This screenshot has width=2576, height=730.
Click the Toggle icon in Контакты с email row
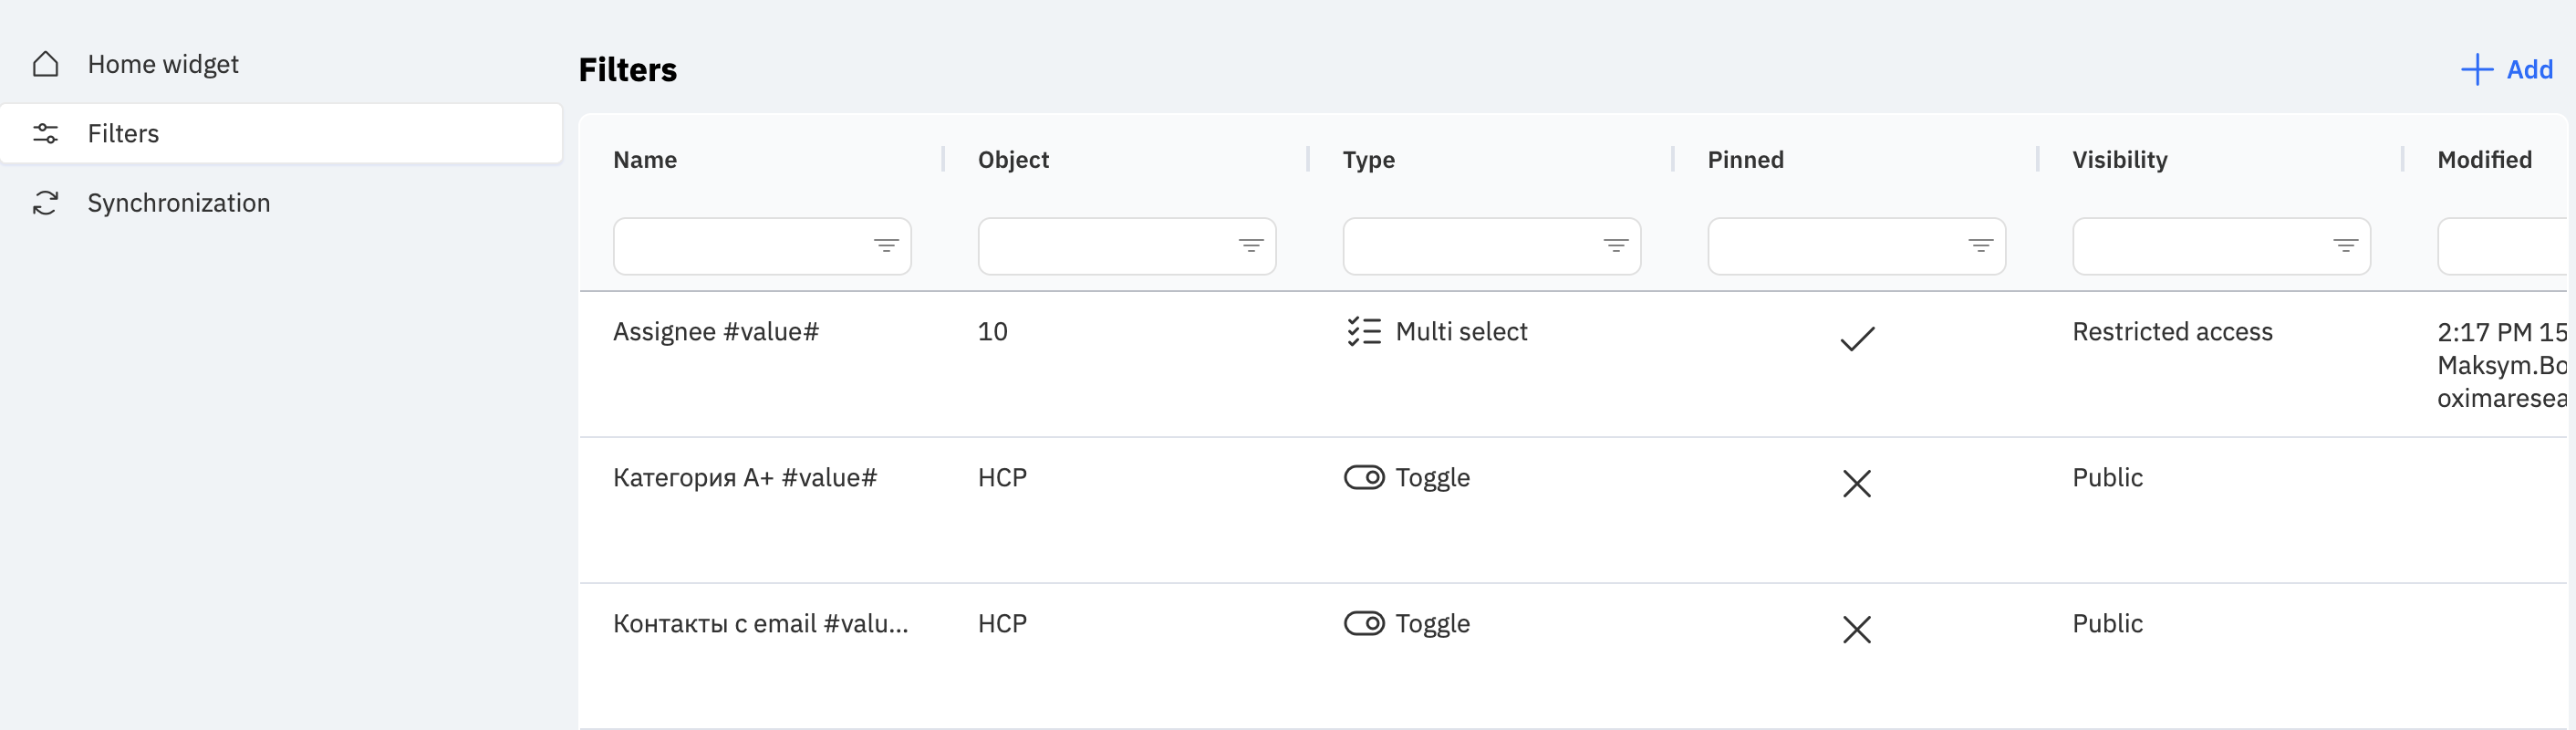(x=1364, y=624)
